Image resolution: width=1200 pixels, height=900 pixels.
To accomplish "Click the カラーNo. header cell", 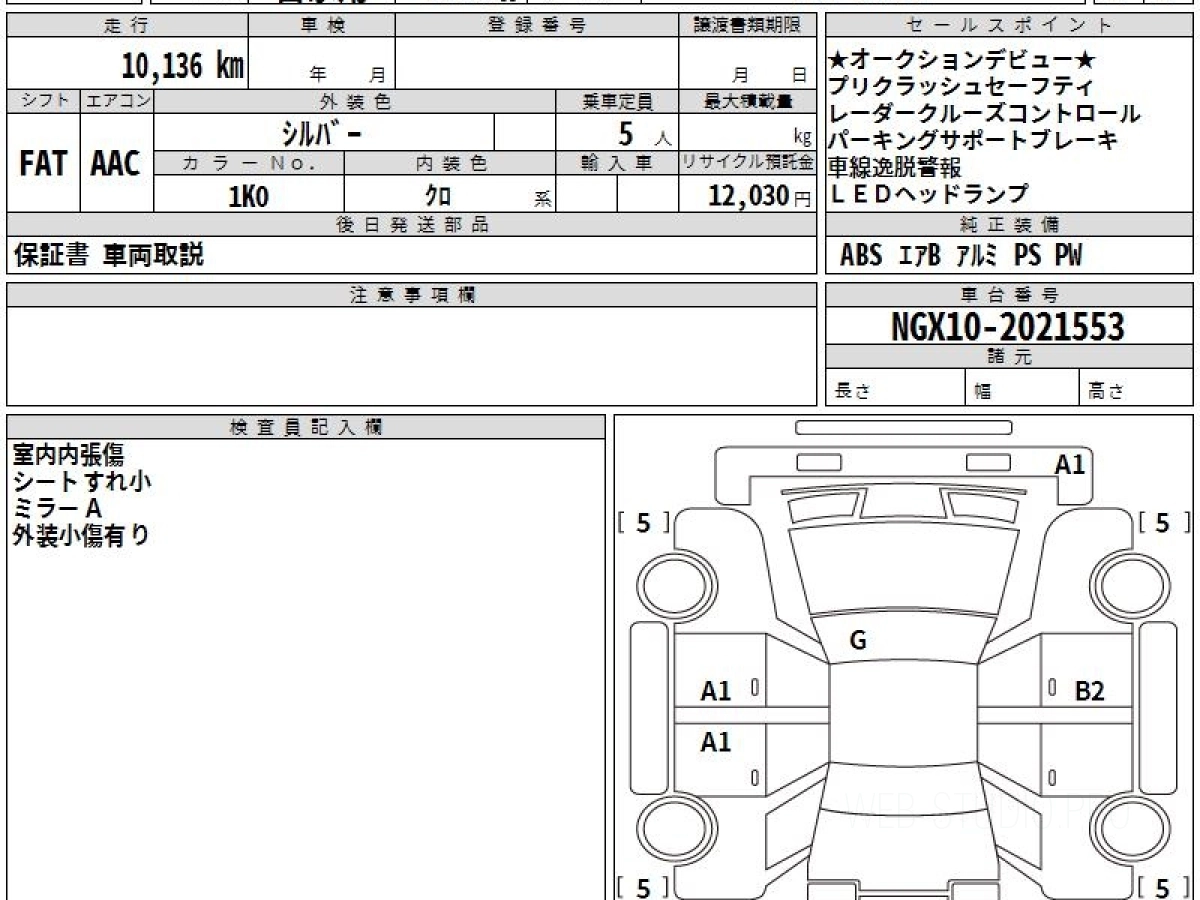I will (x=249, y=163).
